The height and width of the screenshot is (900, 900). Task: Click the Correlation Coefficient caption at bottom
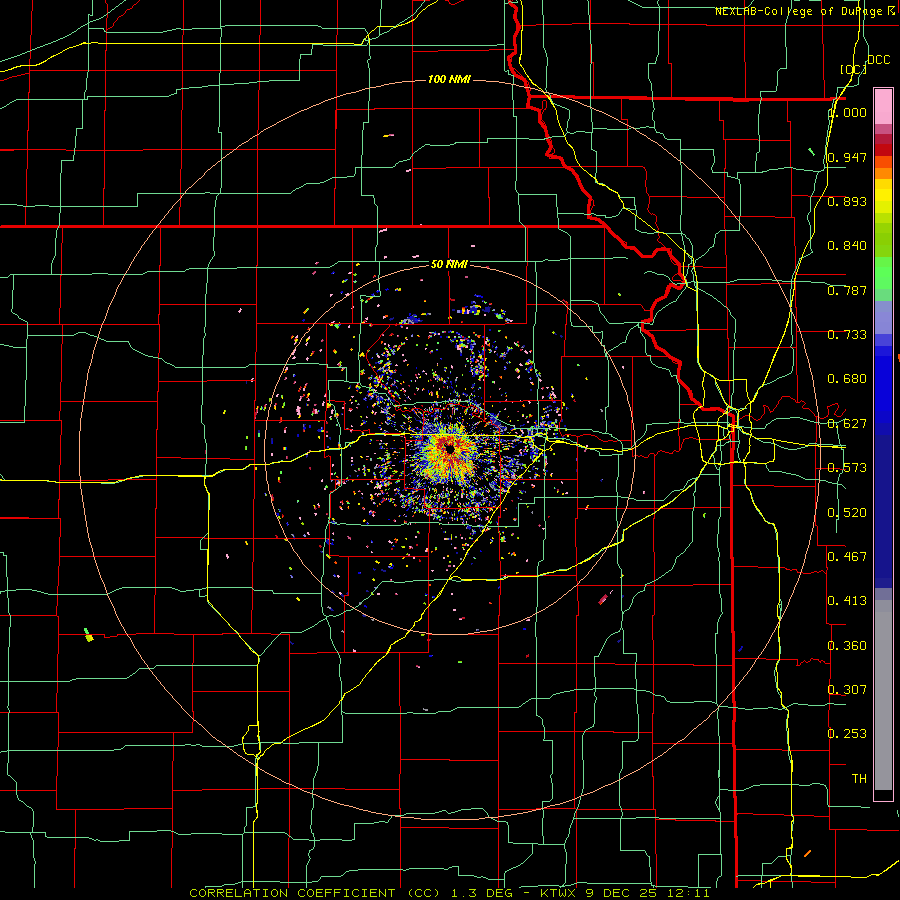[449, 893]
